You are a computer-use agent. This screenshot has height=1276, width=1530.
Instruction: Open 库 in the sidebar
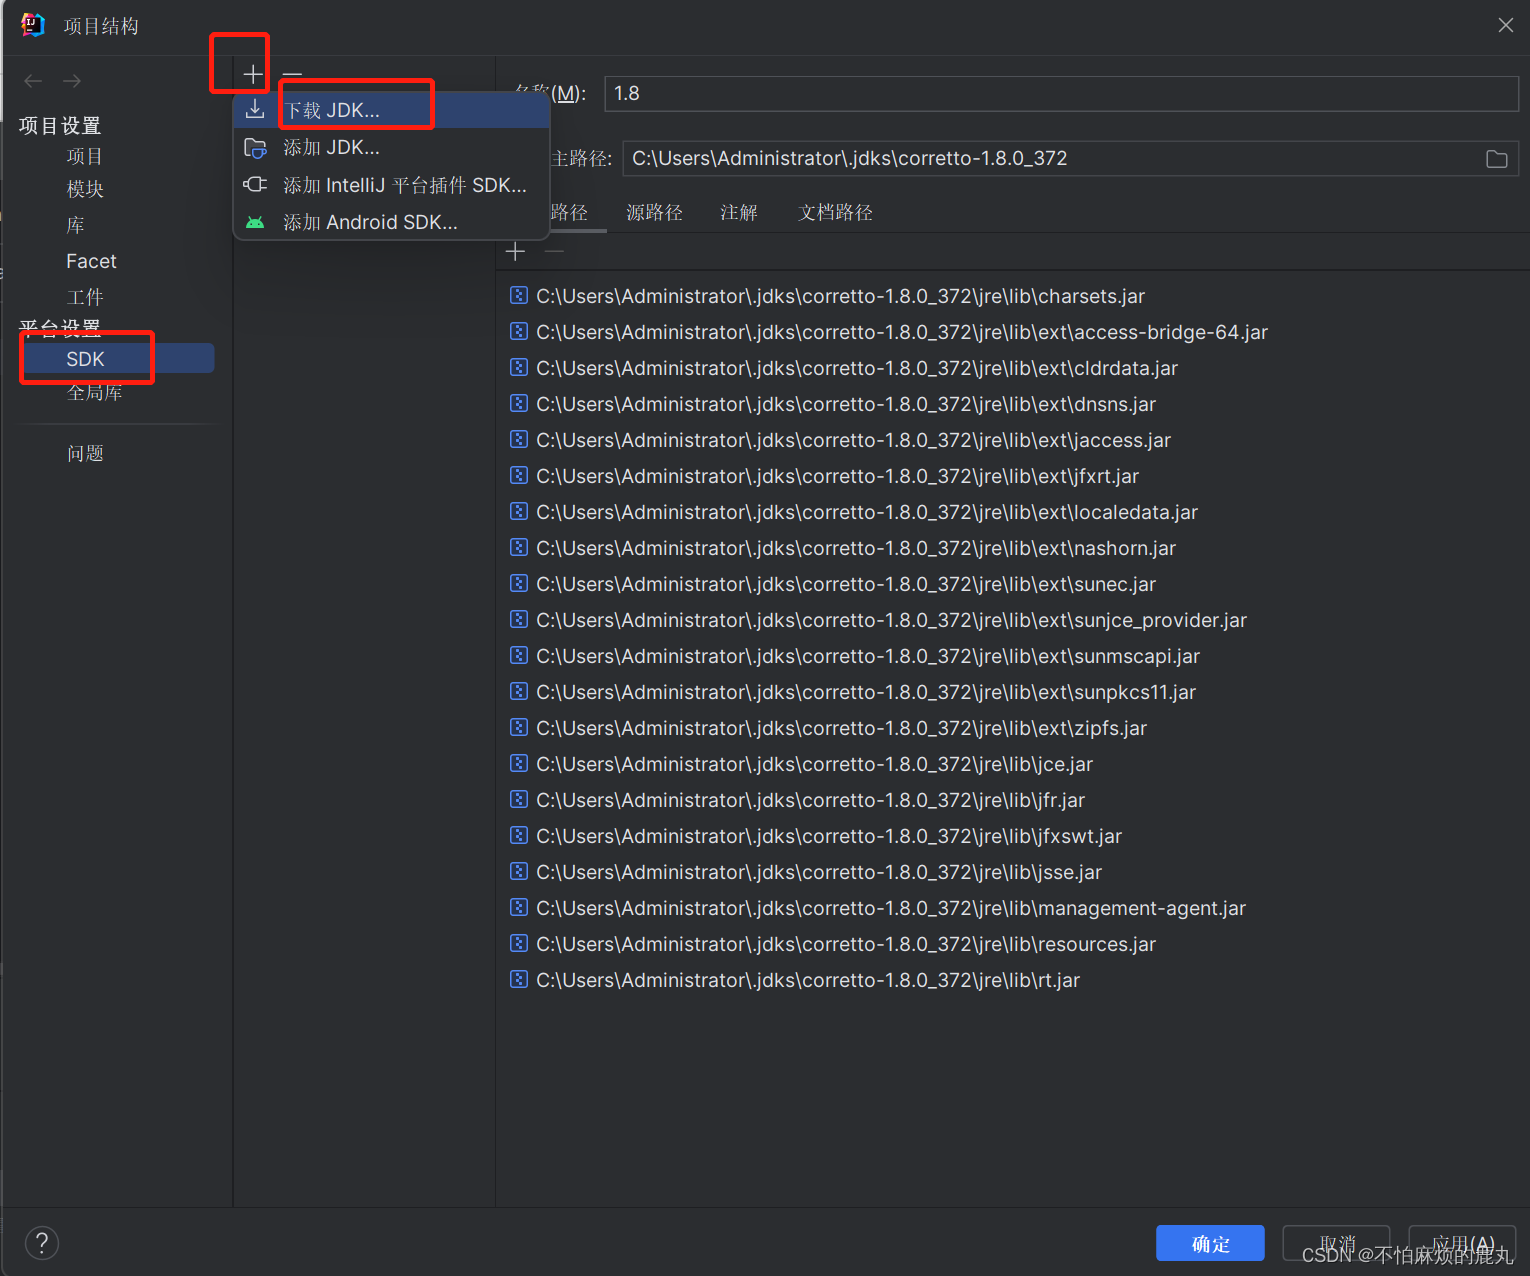[x=75, y=225]
